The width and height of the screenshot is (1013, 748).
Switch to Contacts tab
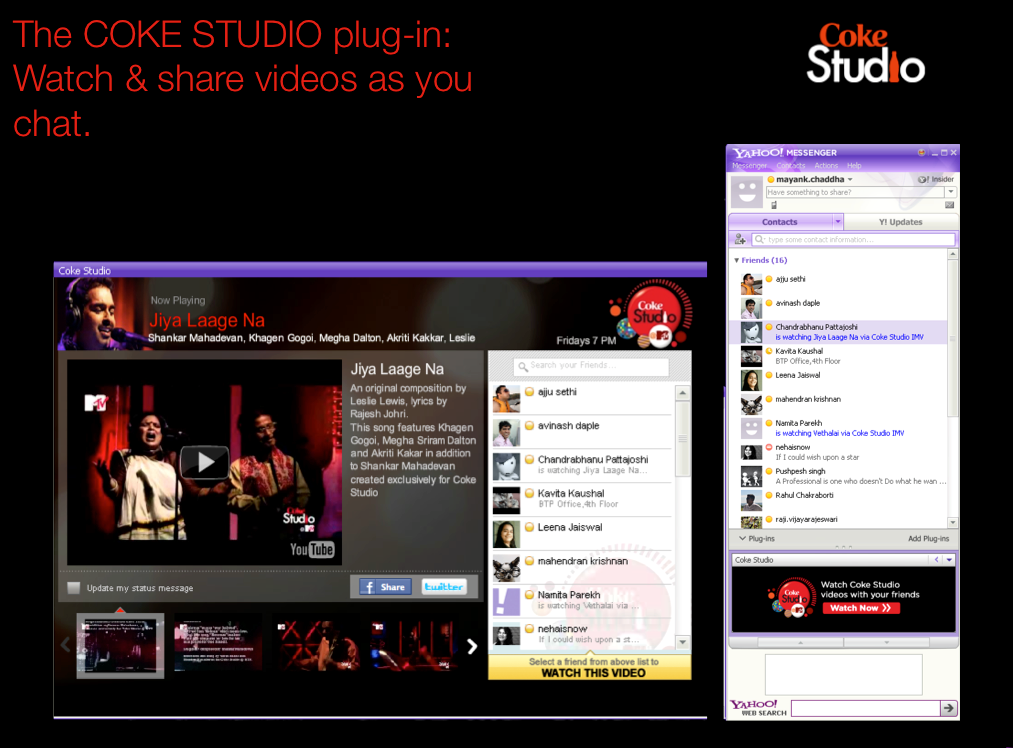coord(780,222)
